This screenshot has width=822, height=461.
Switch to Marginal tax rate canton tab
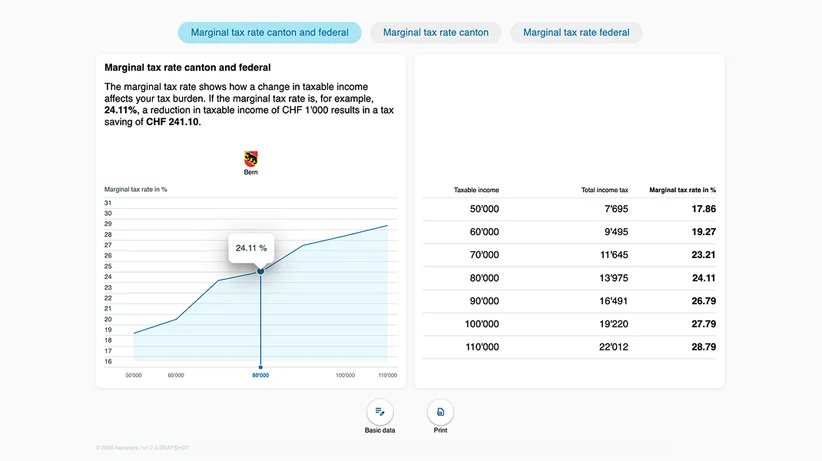point(436,33)
